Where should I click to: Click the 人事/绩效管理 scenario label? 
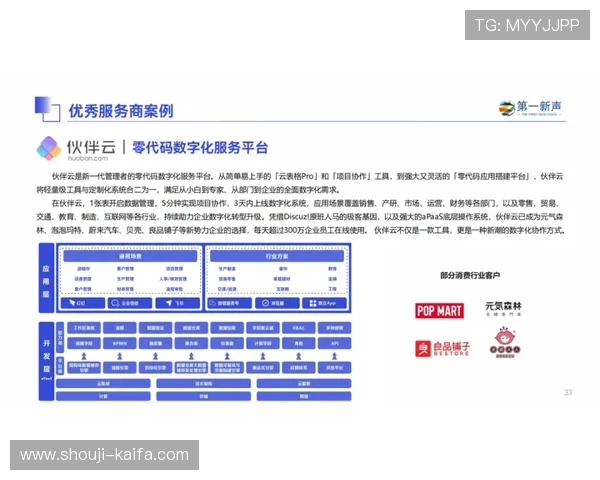[x=173, y=279]
